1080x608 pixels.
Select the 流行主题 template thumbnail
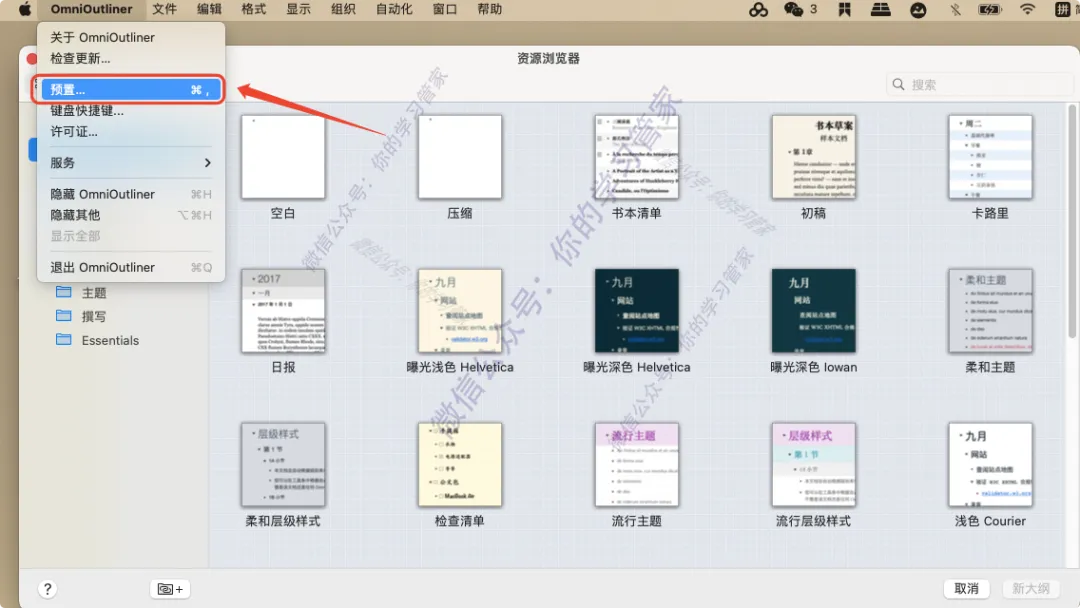click(x=636, y=465)
